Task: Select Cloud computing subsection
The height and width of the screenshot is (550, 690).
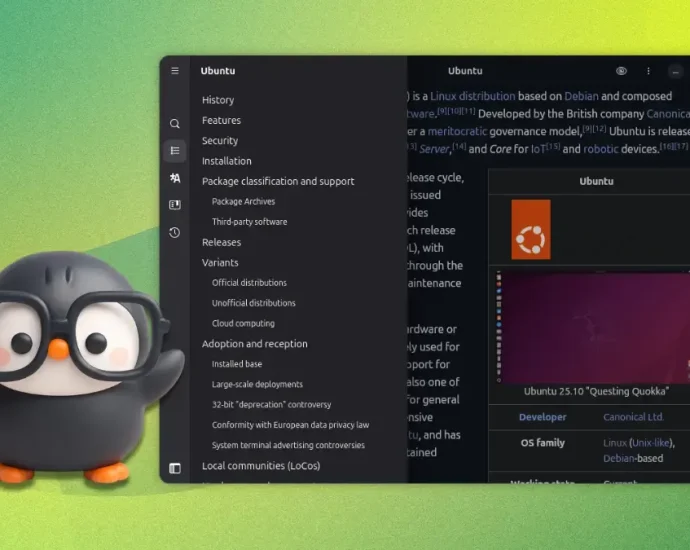Action: click(x=243, y=323)
